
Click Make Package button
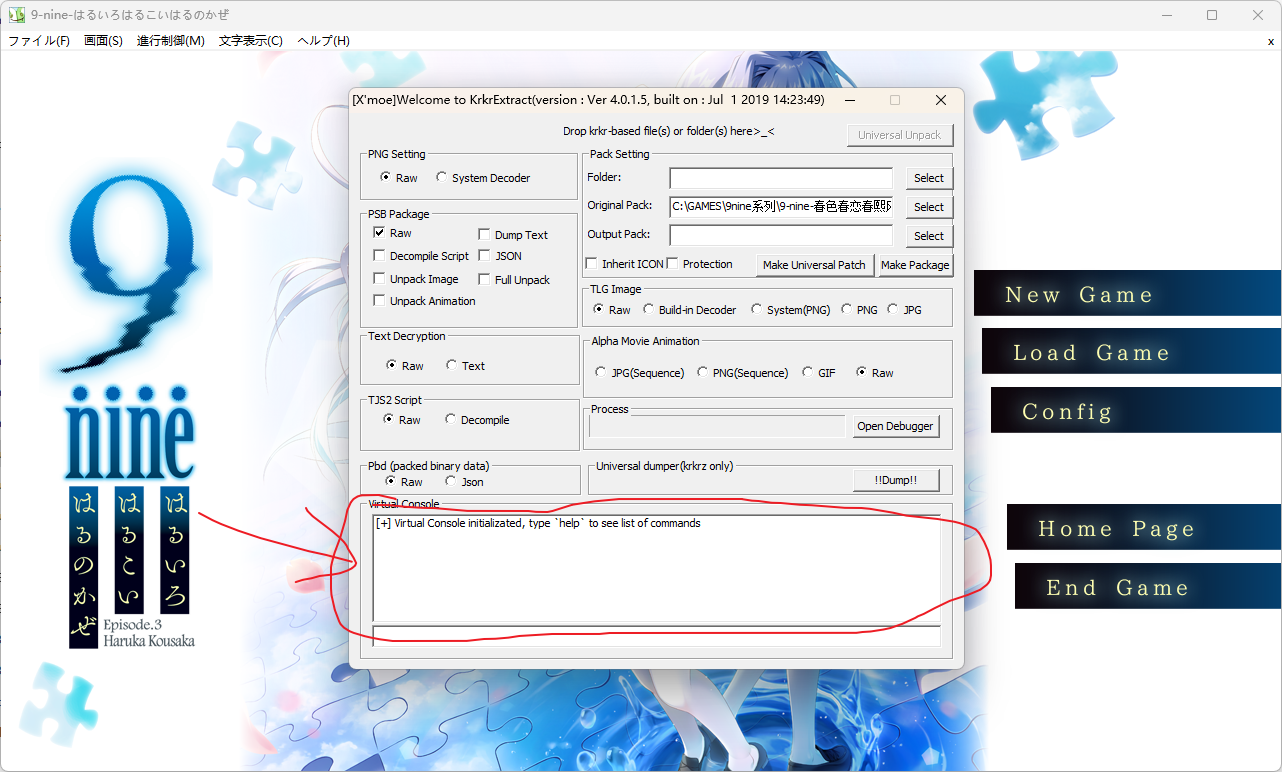click(915, 265)
